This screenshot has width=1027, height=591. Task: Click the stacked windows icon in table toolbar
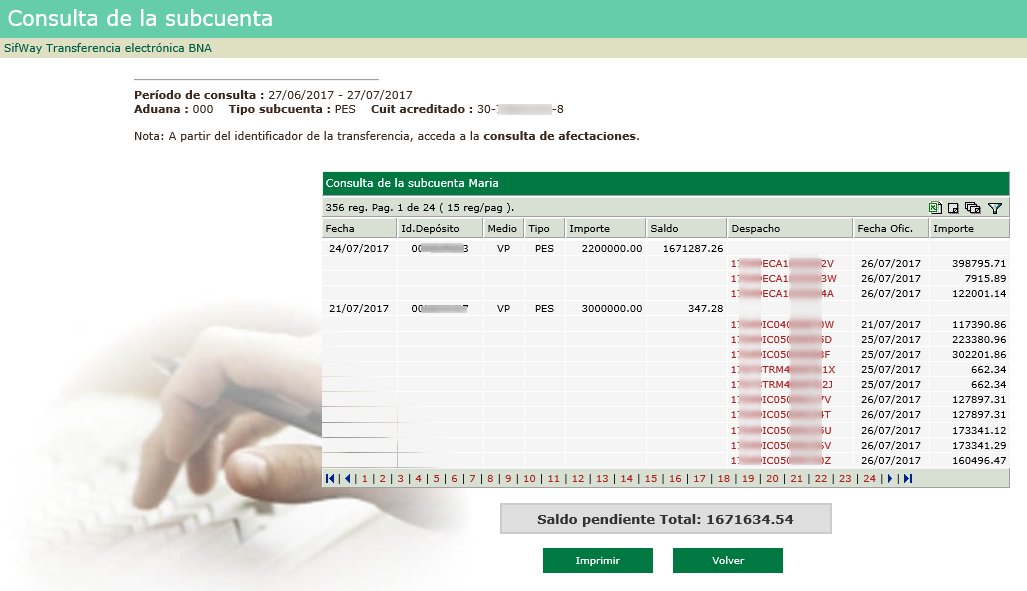pyautogui.click(x=973, y=208)
